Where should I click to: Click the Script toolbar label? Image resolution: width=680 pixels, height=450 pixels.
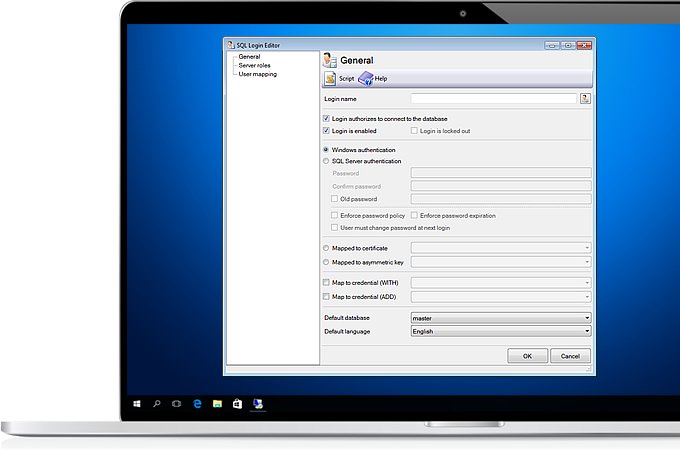pyautogui.click(x=347, y=78)
